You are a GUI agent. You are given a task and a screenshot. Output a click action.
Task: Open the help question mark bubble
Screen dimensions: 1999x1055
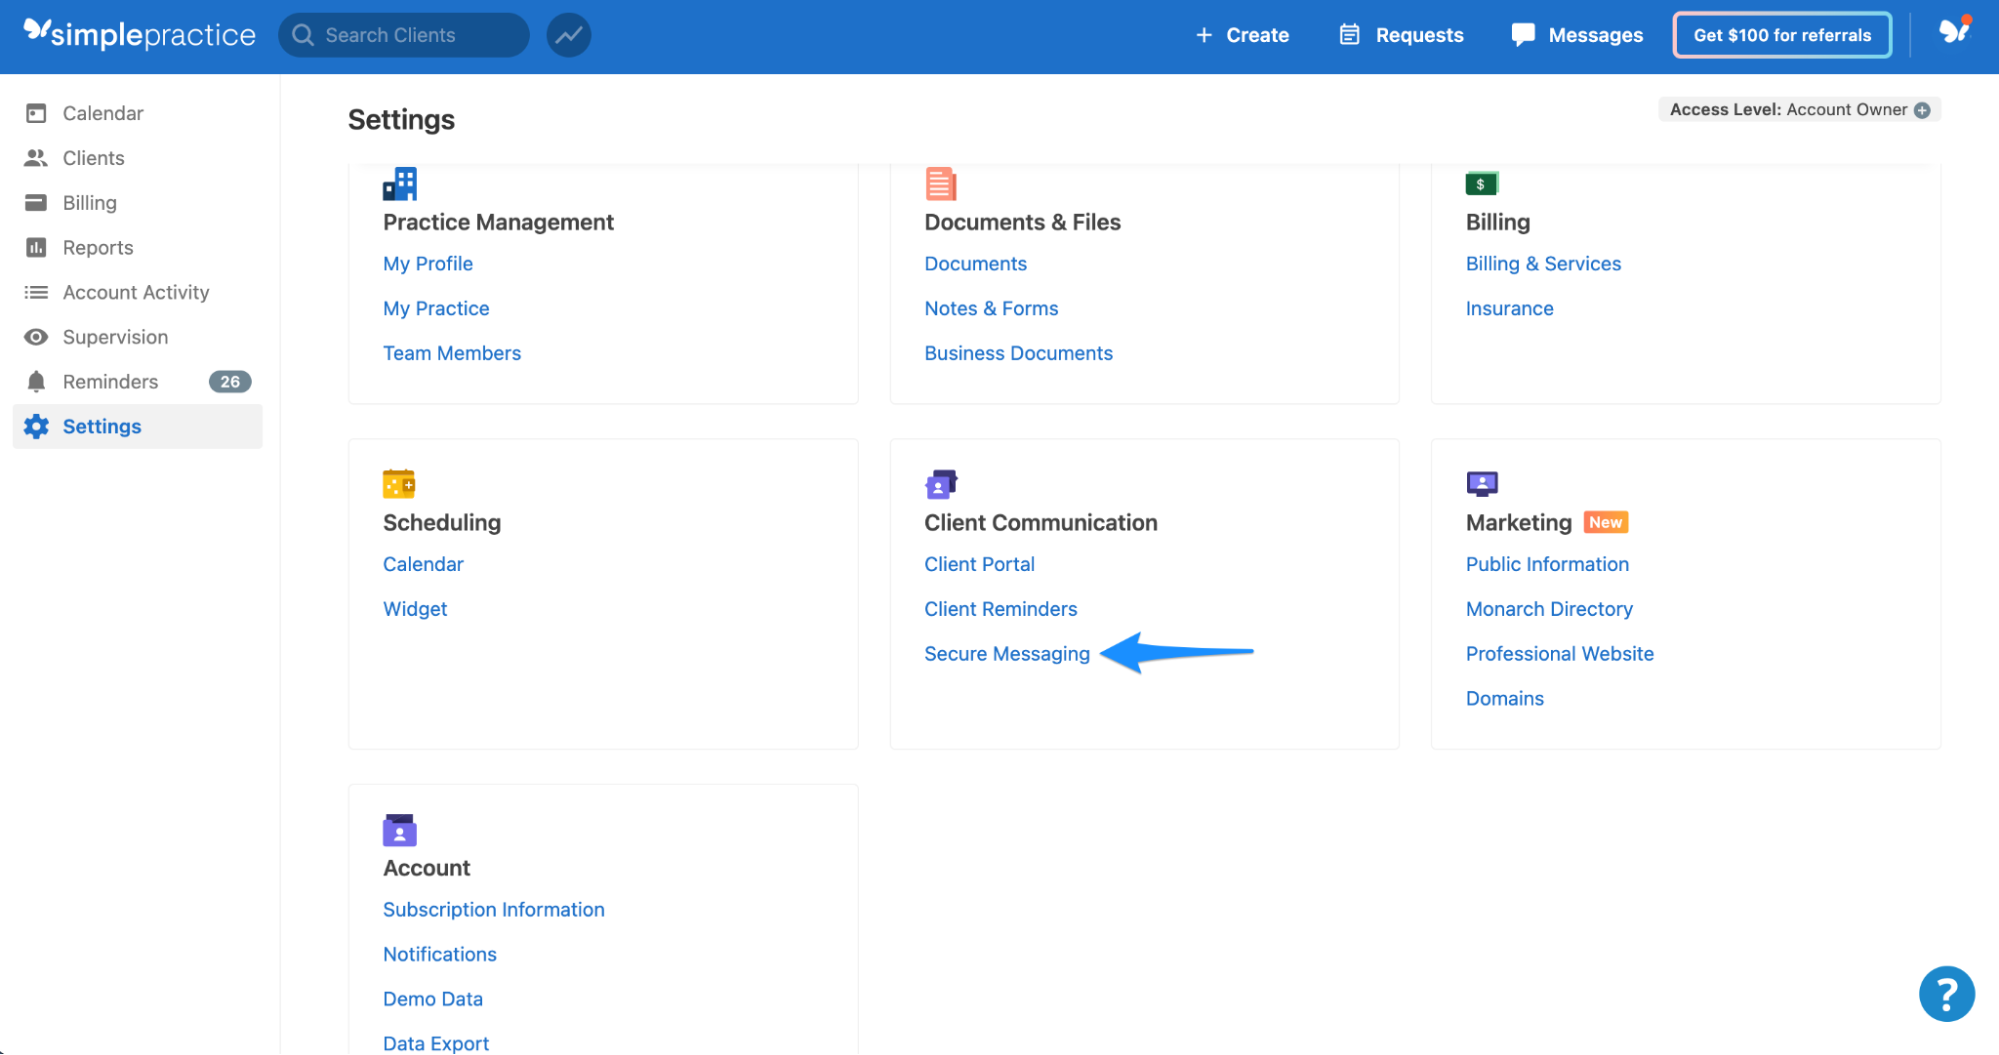(x=1946, y=993)
